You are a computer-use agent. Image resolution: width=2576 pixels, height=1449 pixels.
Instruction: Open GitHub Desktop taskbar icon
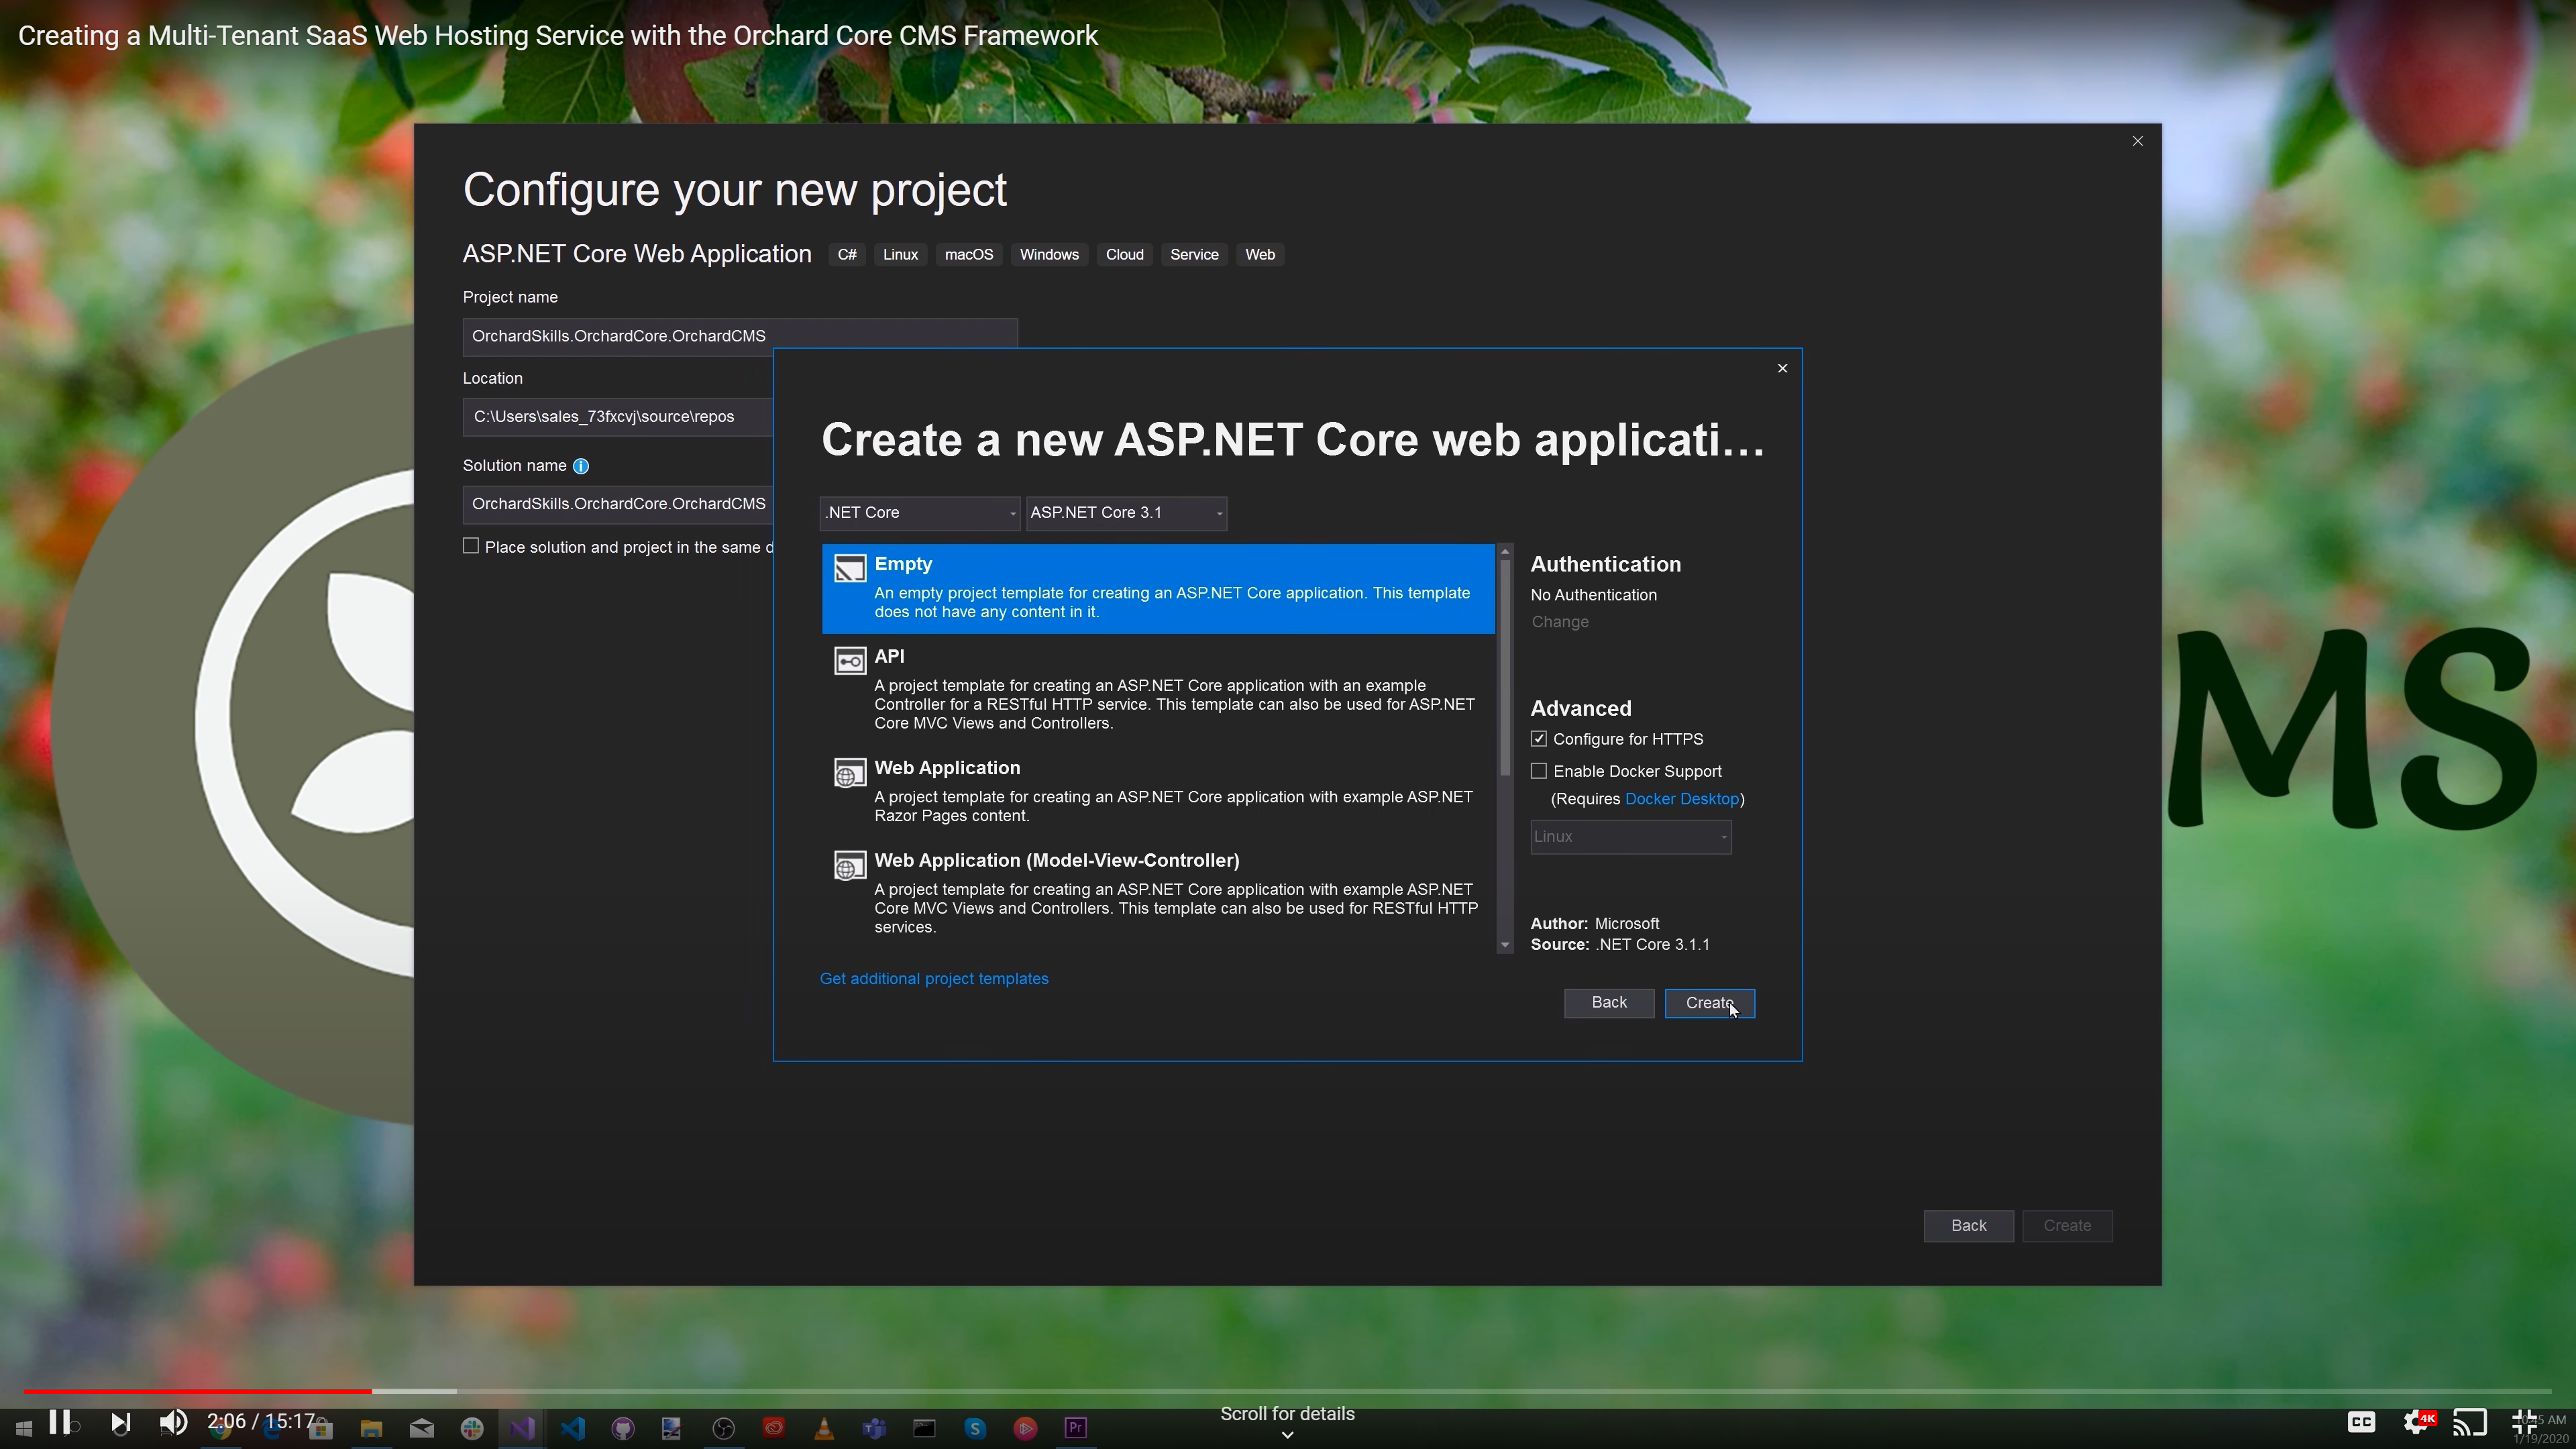click(x=623, y=1428)
